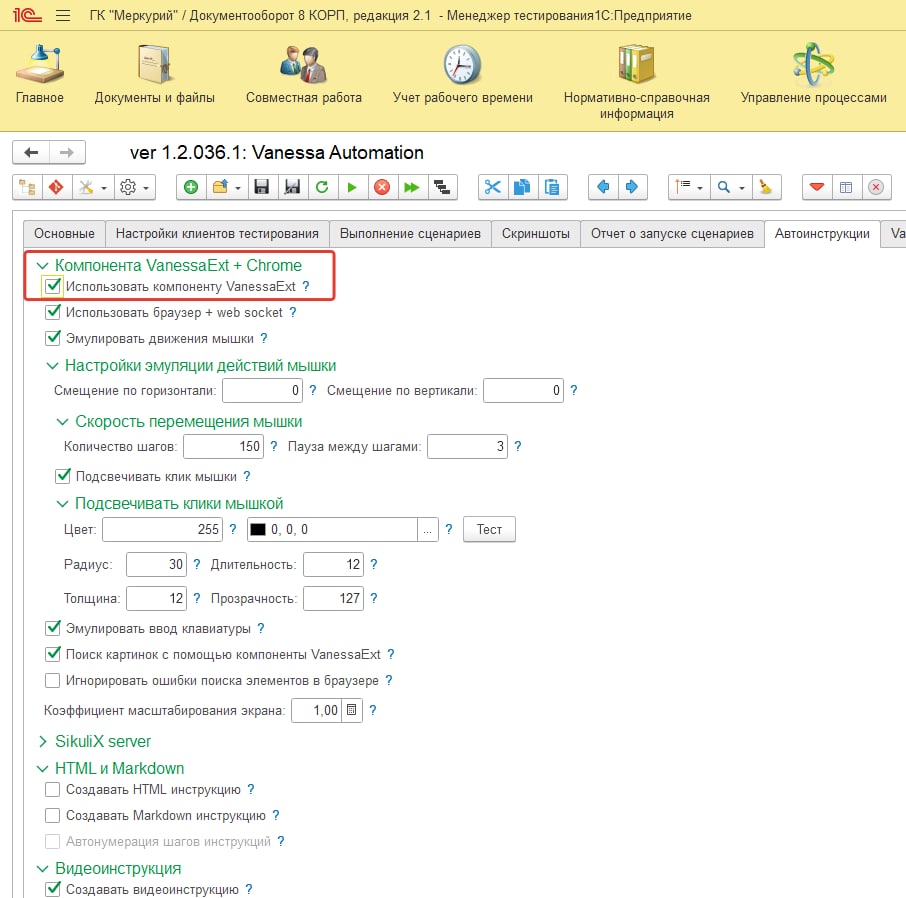Image resolution: width=906 pixels, height=898 pixels.
Task: Toggle Поиск картинок с помощью VanessaExt checkbox
Action: [53, 654]
